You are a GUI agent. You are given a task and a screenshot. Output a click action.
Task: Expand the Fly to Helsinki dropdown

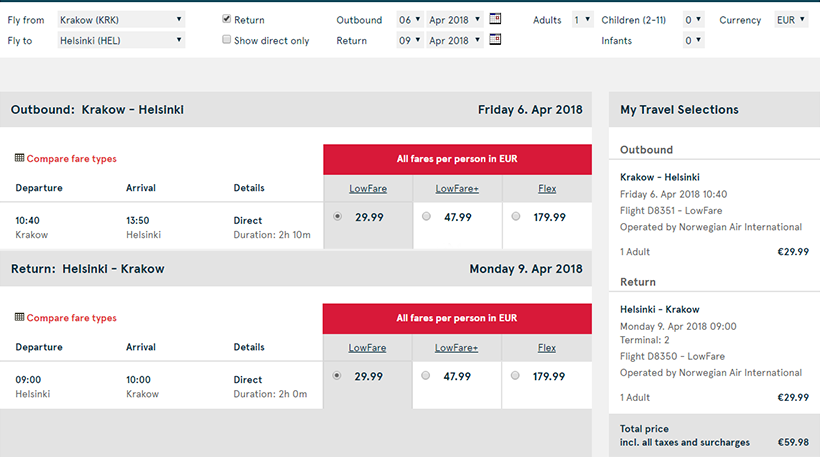click(121, 40)
